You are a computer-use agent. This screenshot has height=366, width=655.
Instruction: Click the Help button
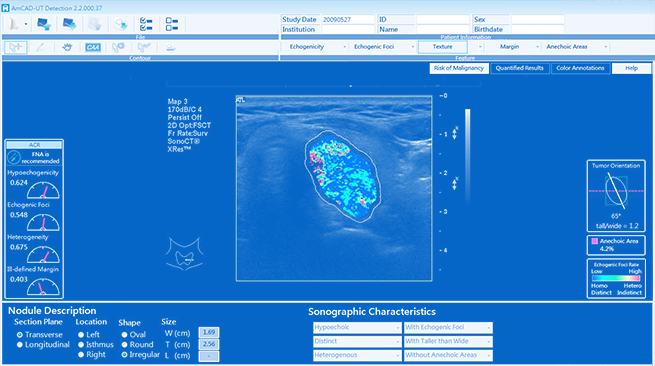(x=631, y=68)
